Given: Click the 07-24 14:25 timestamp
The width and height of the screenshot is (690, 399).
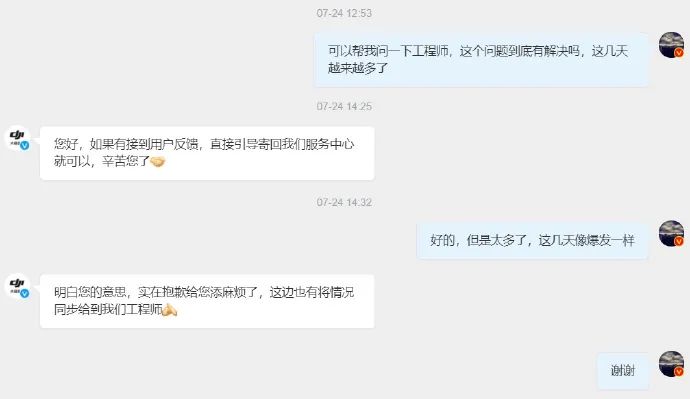Looking at the screenshot, I should tap(344, 106).
